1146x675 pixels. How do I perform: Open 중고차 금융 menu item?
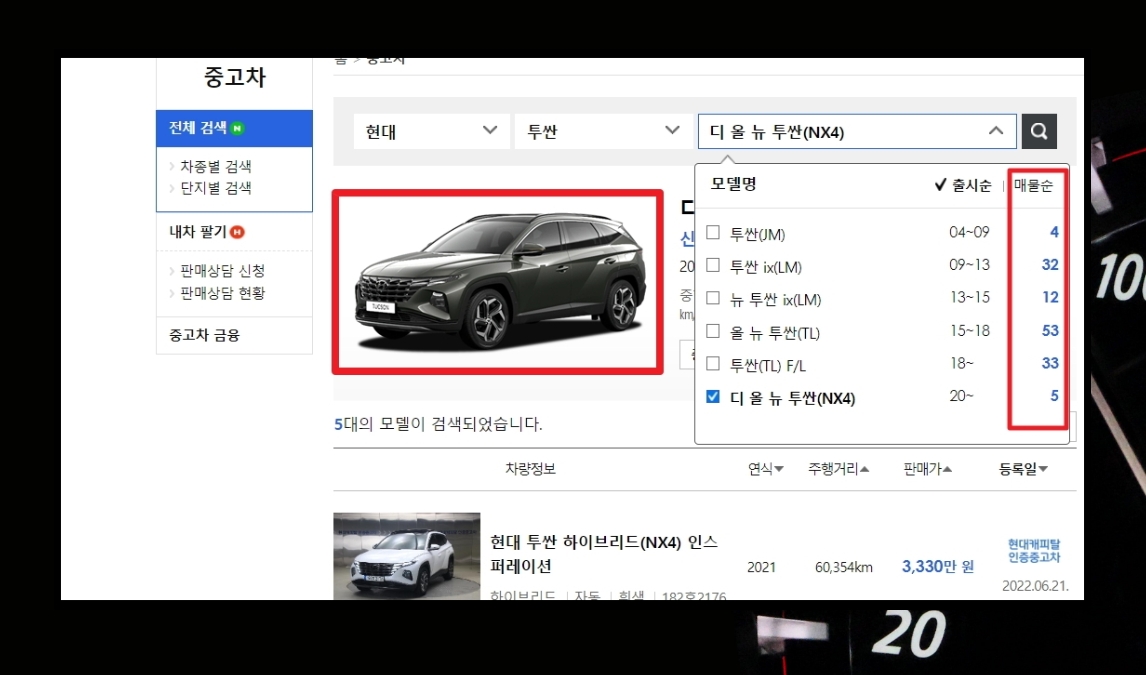205,335
